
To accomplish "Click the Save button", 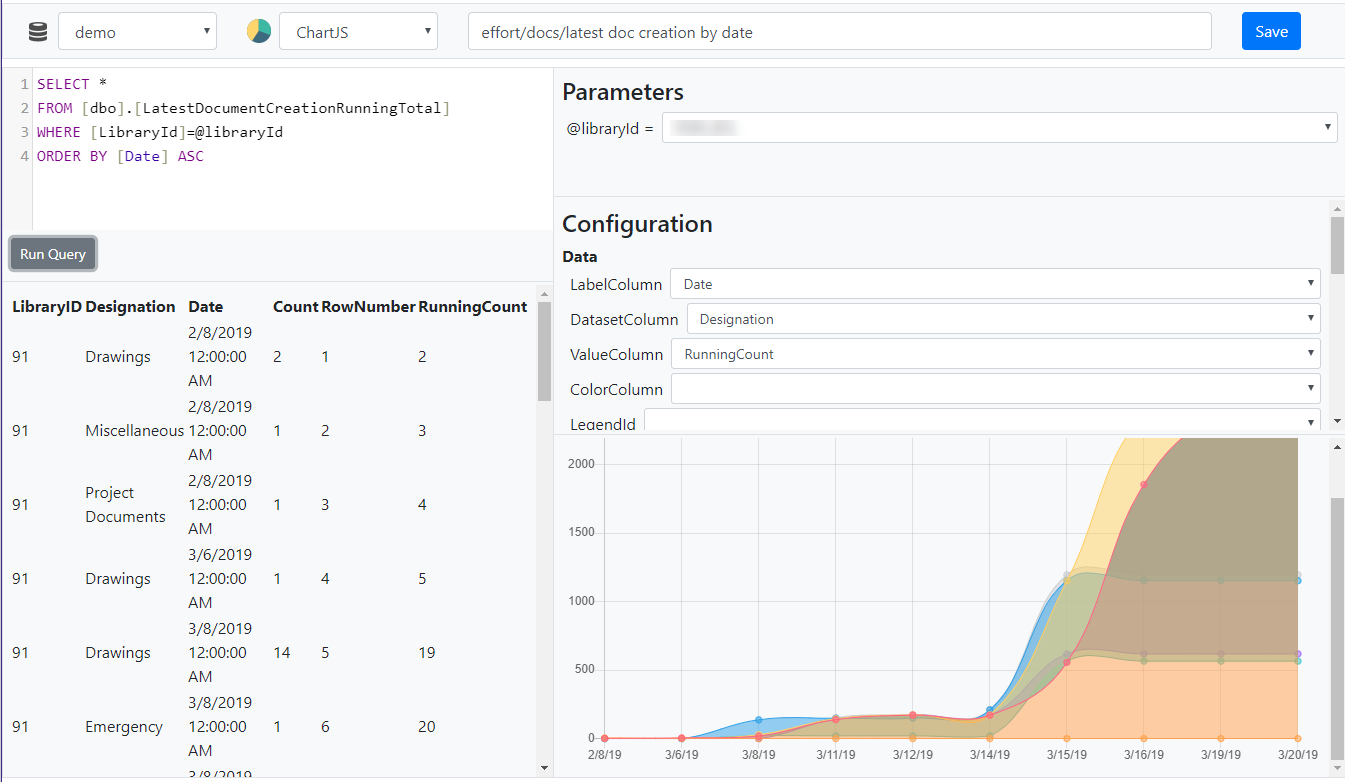I will [1271, 32].
